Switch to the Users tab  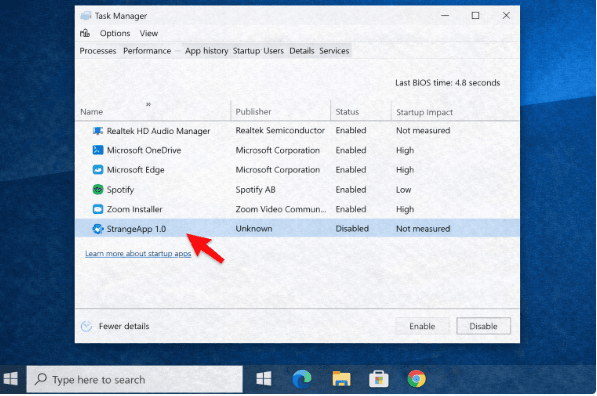tap(273, 51)
